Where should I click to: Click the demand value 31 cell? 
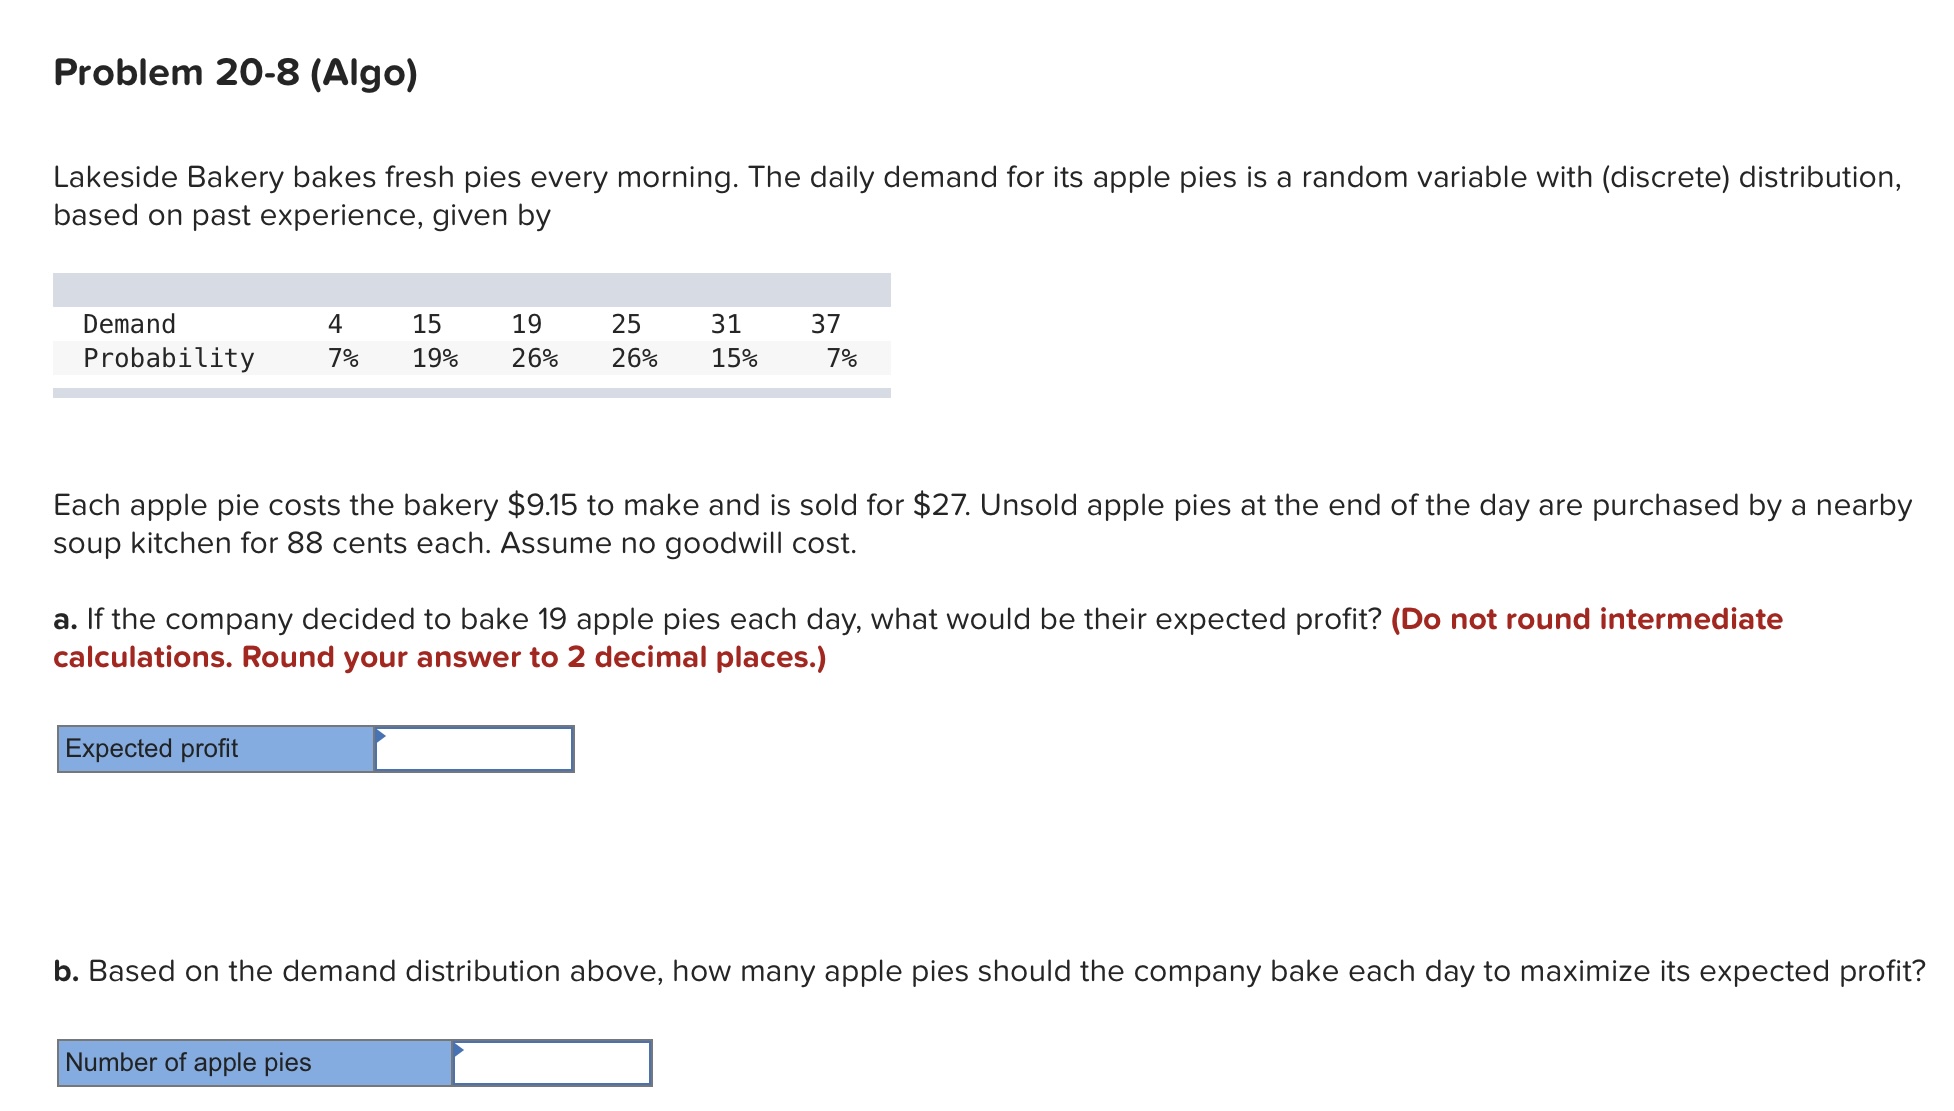[x=726, y=323]
